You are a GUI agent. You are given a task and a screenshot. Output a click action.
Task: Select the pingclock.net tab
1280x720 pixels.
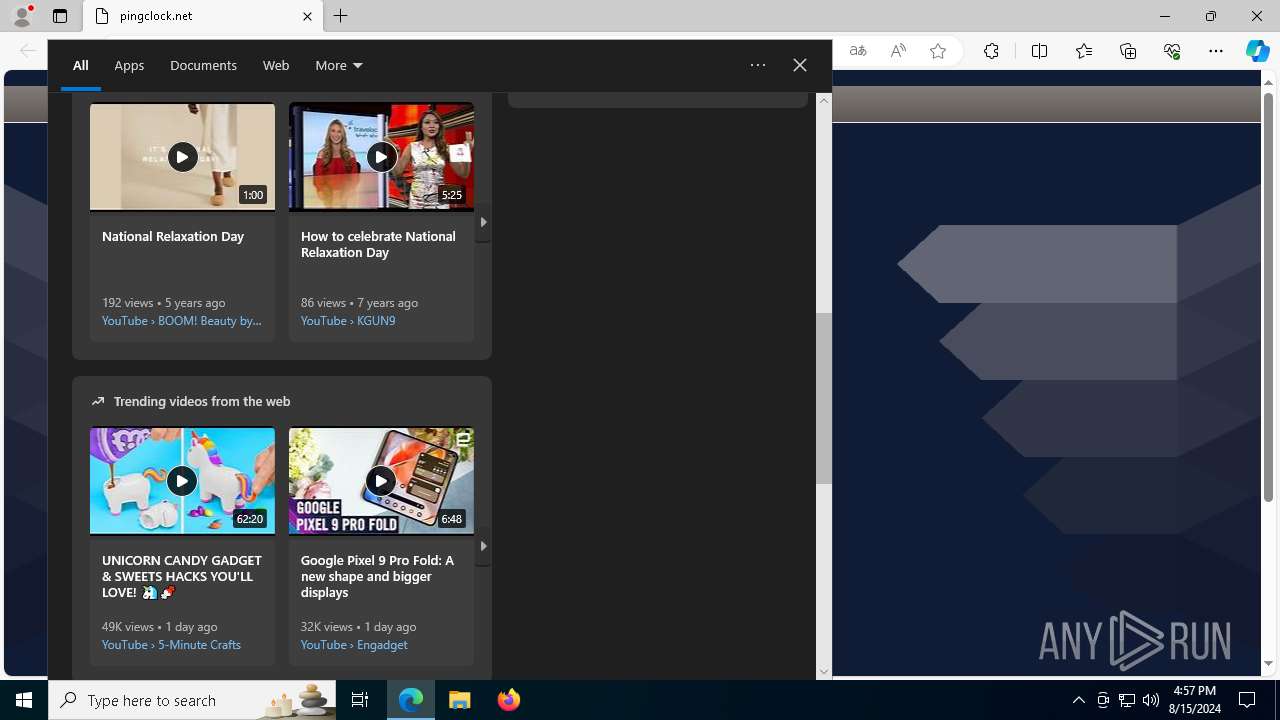(203, 16)
